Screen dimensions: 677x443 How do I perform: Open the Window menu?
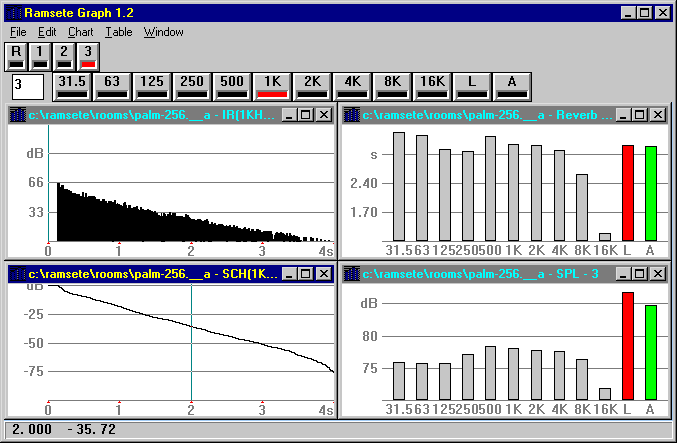[x=164, y=32]
